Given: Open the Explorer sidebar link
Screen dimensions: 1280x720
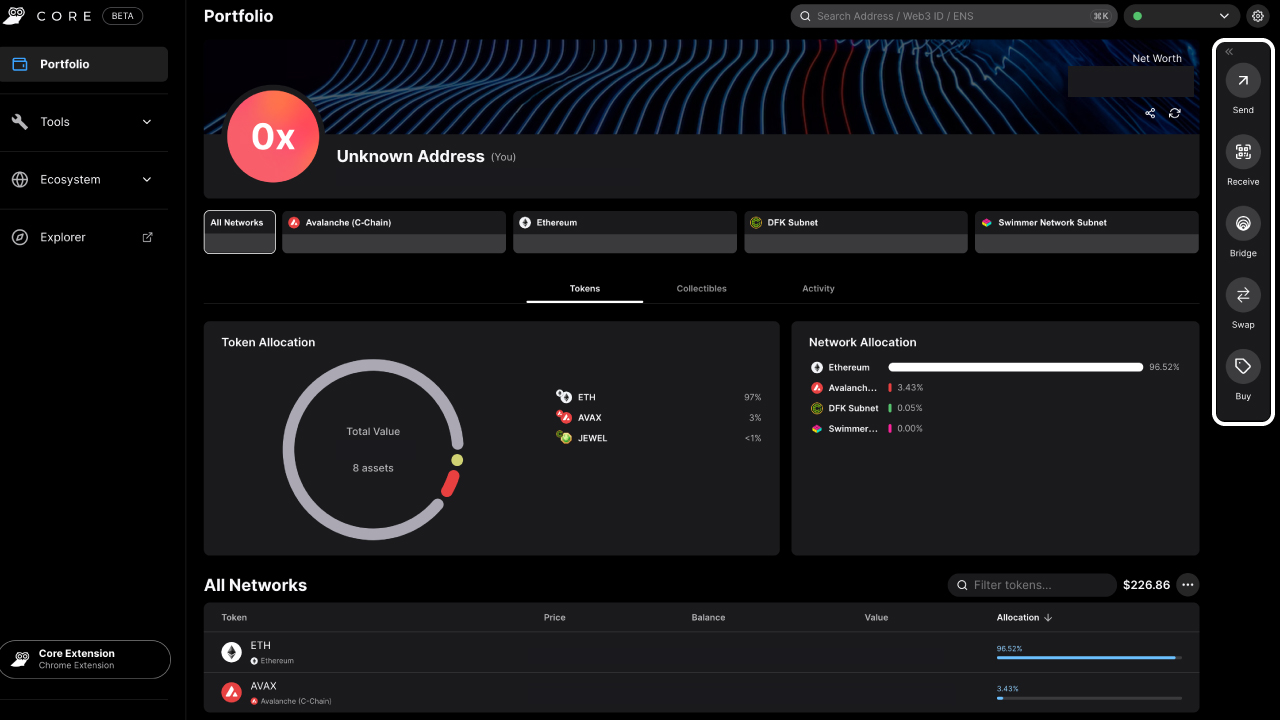Looking at the screenshot, I should click(84, 237).
